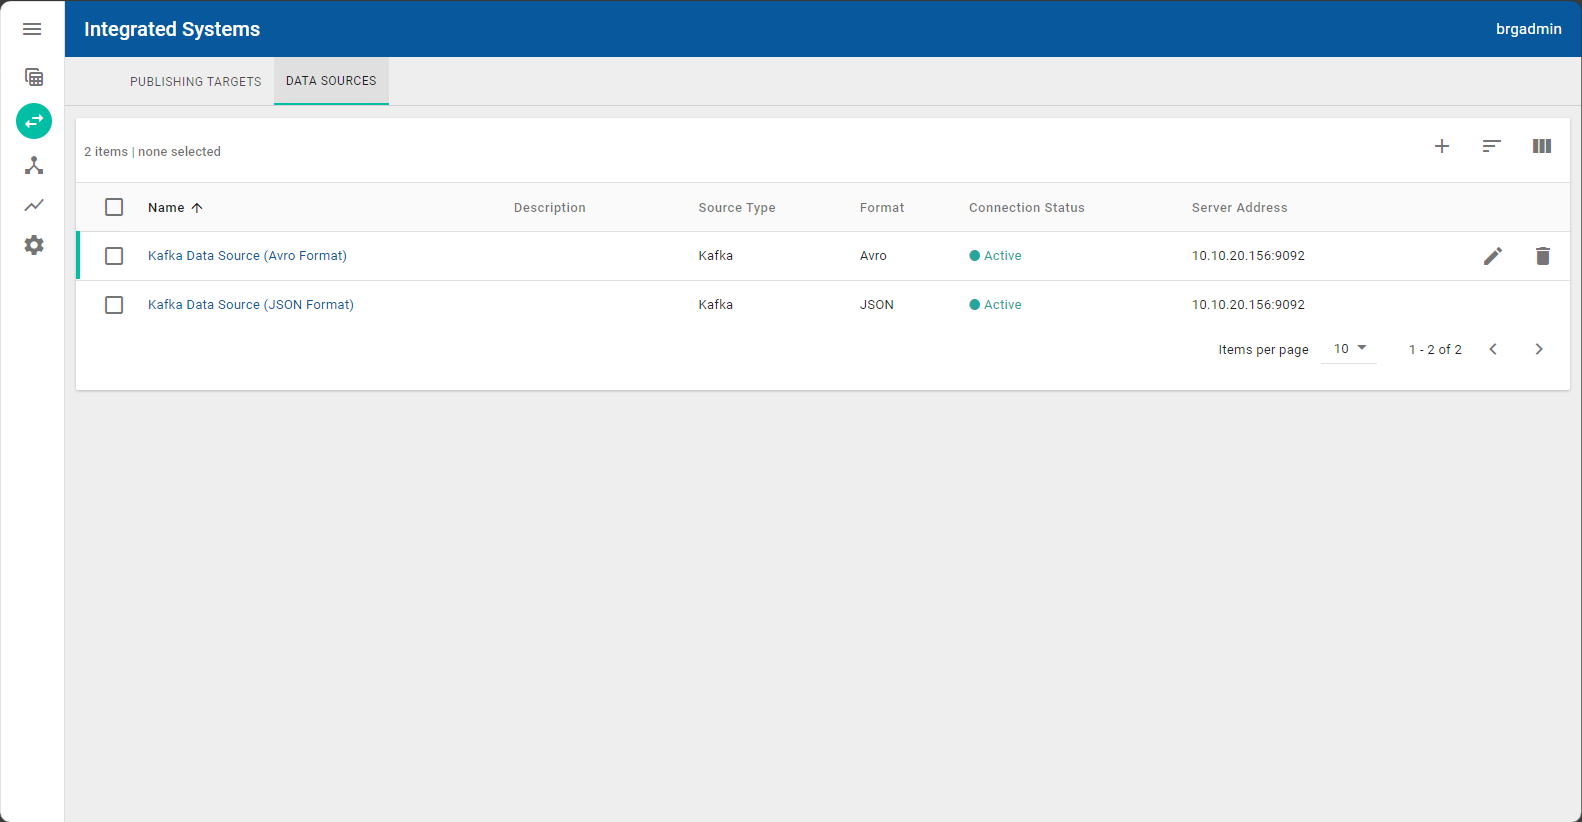Screen dimensions: 1582x822
Task: Add a new data source with plus icon
Action: pos(1442,146)
